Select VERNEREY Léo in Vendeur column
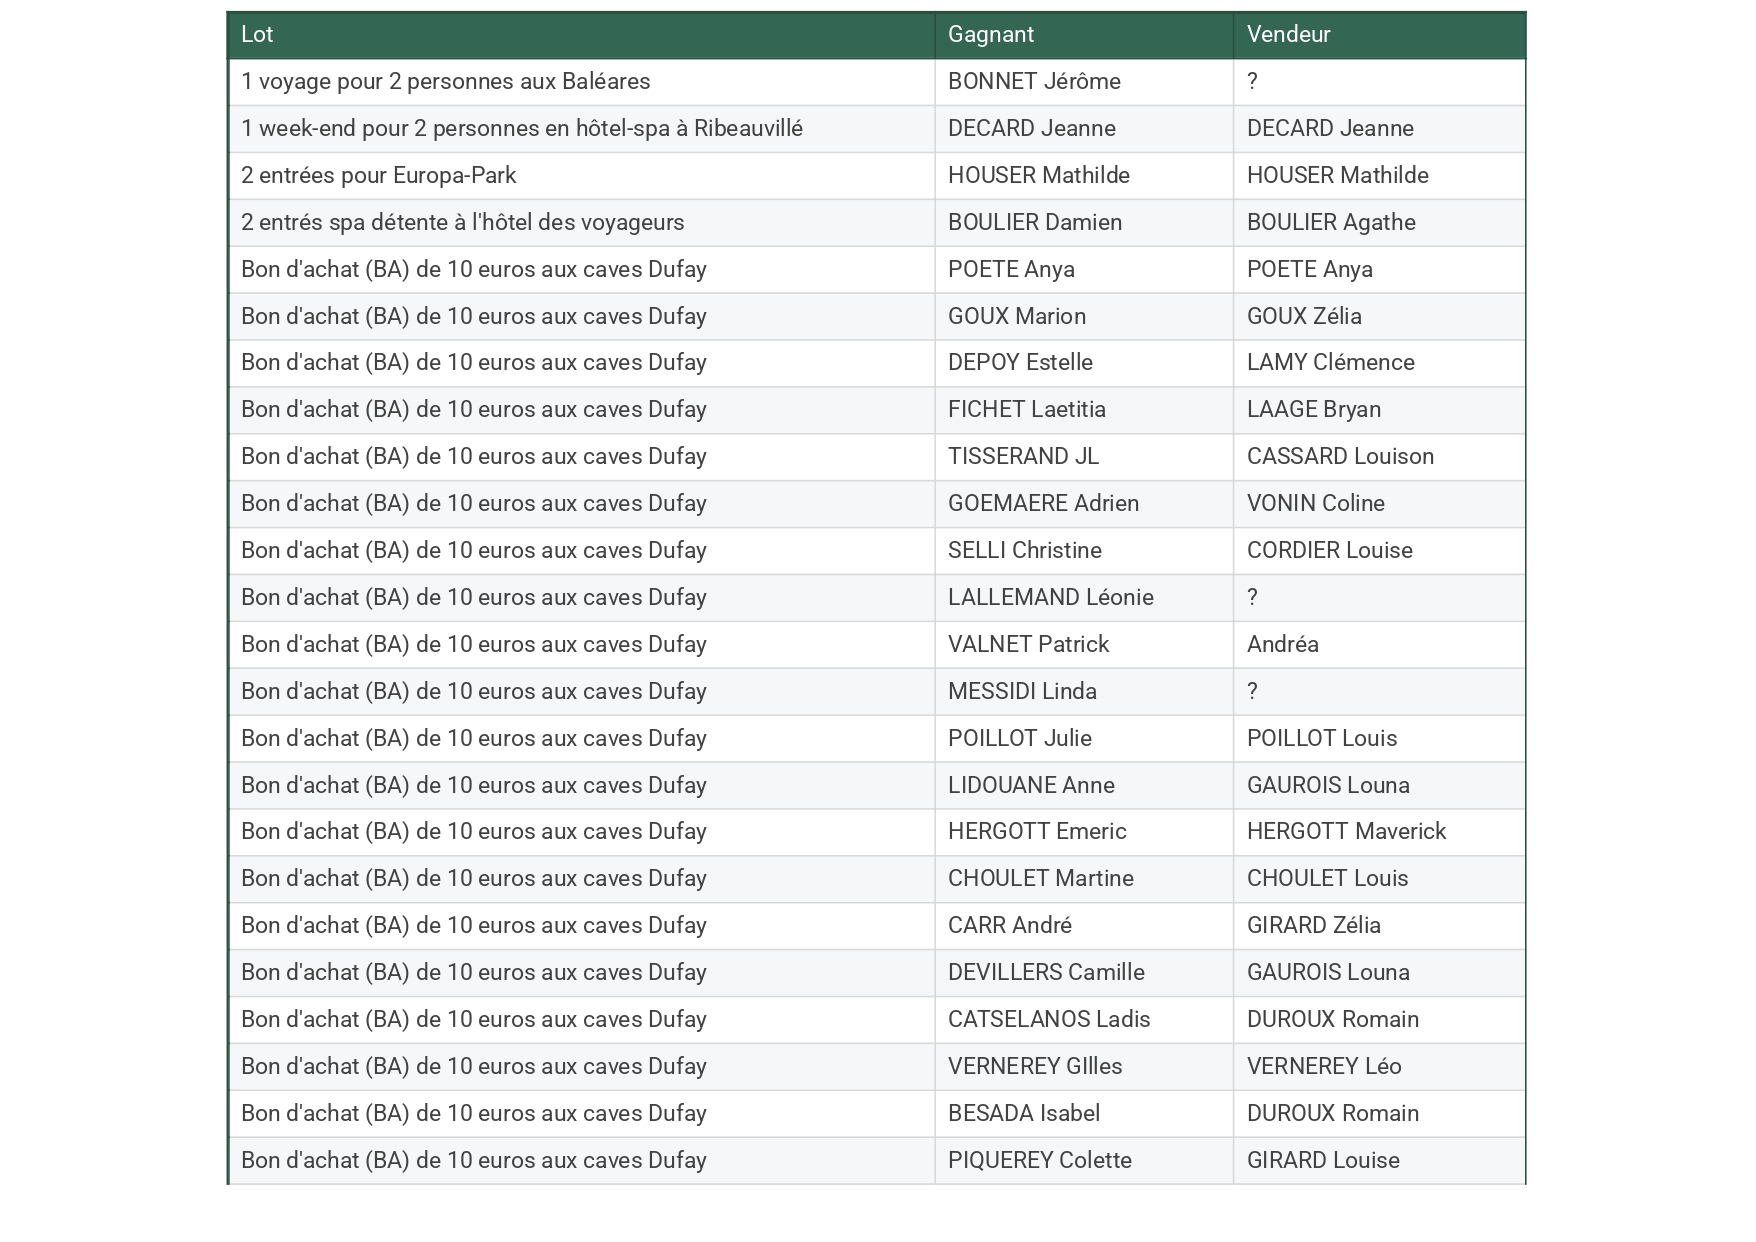Viewport: 1756px width, 1242px height. [1323, 1067]
